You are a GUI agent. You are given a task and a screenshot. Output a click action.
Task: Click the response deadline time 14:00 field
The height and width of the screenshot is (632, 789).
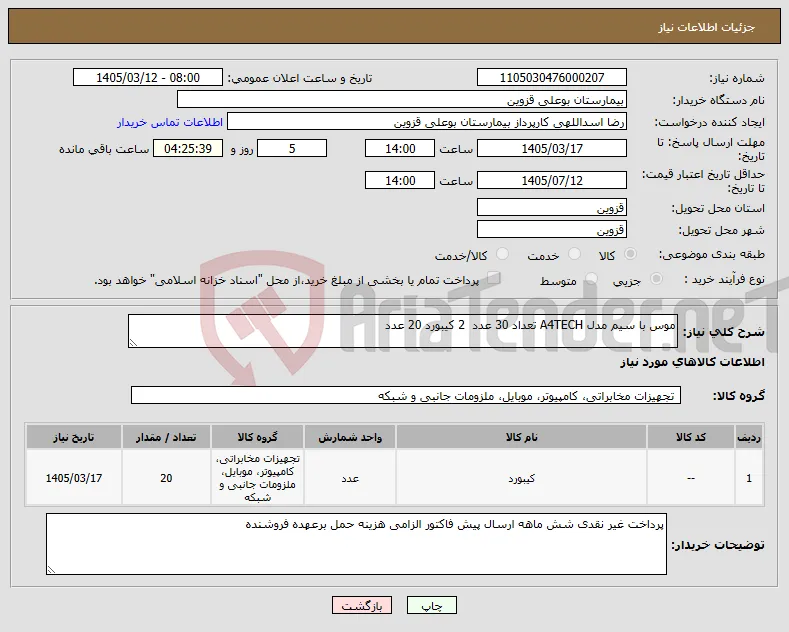coord(400,148)
